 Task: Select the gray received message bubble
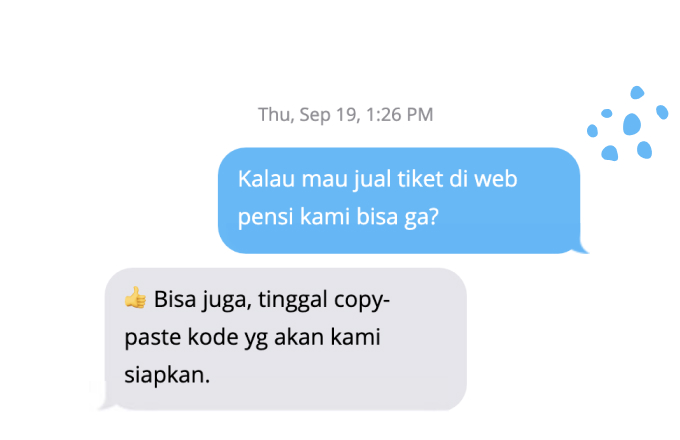(x=286, y=339)
